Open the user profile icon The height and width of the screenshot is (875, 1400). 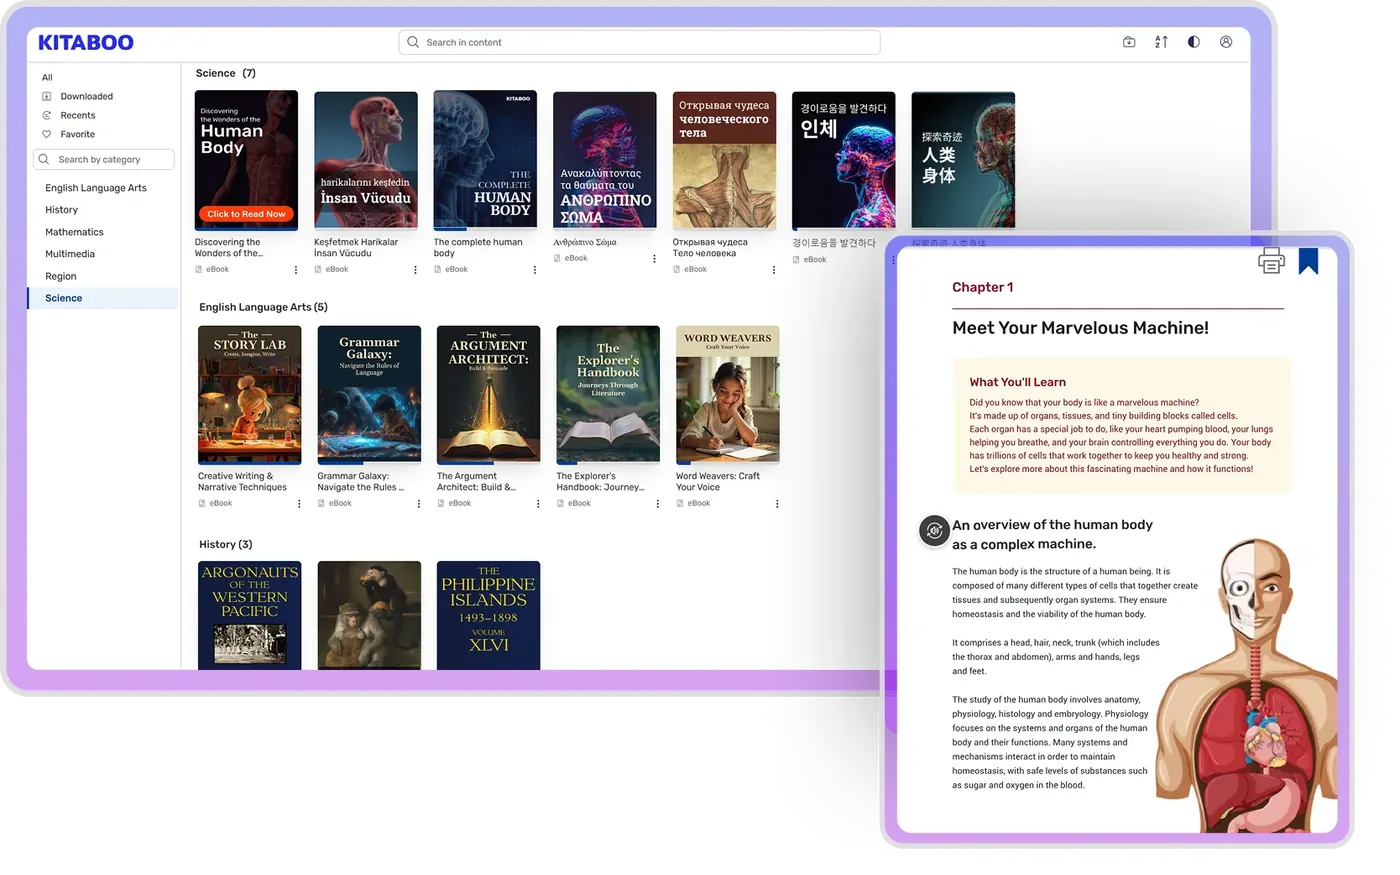(x=1226, y=42)
